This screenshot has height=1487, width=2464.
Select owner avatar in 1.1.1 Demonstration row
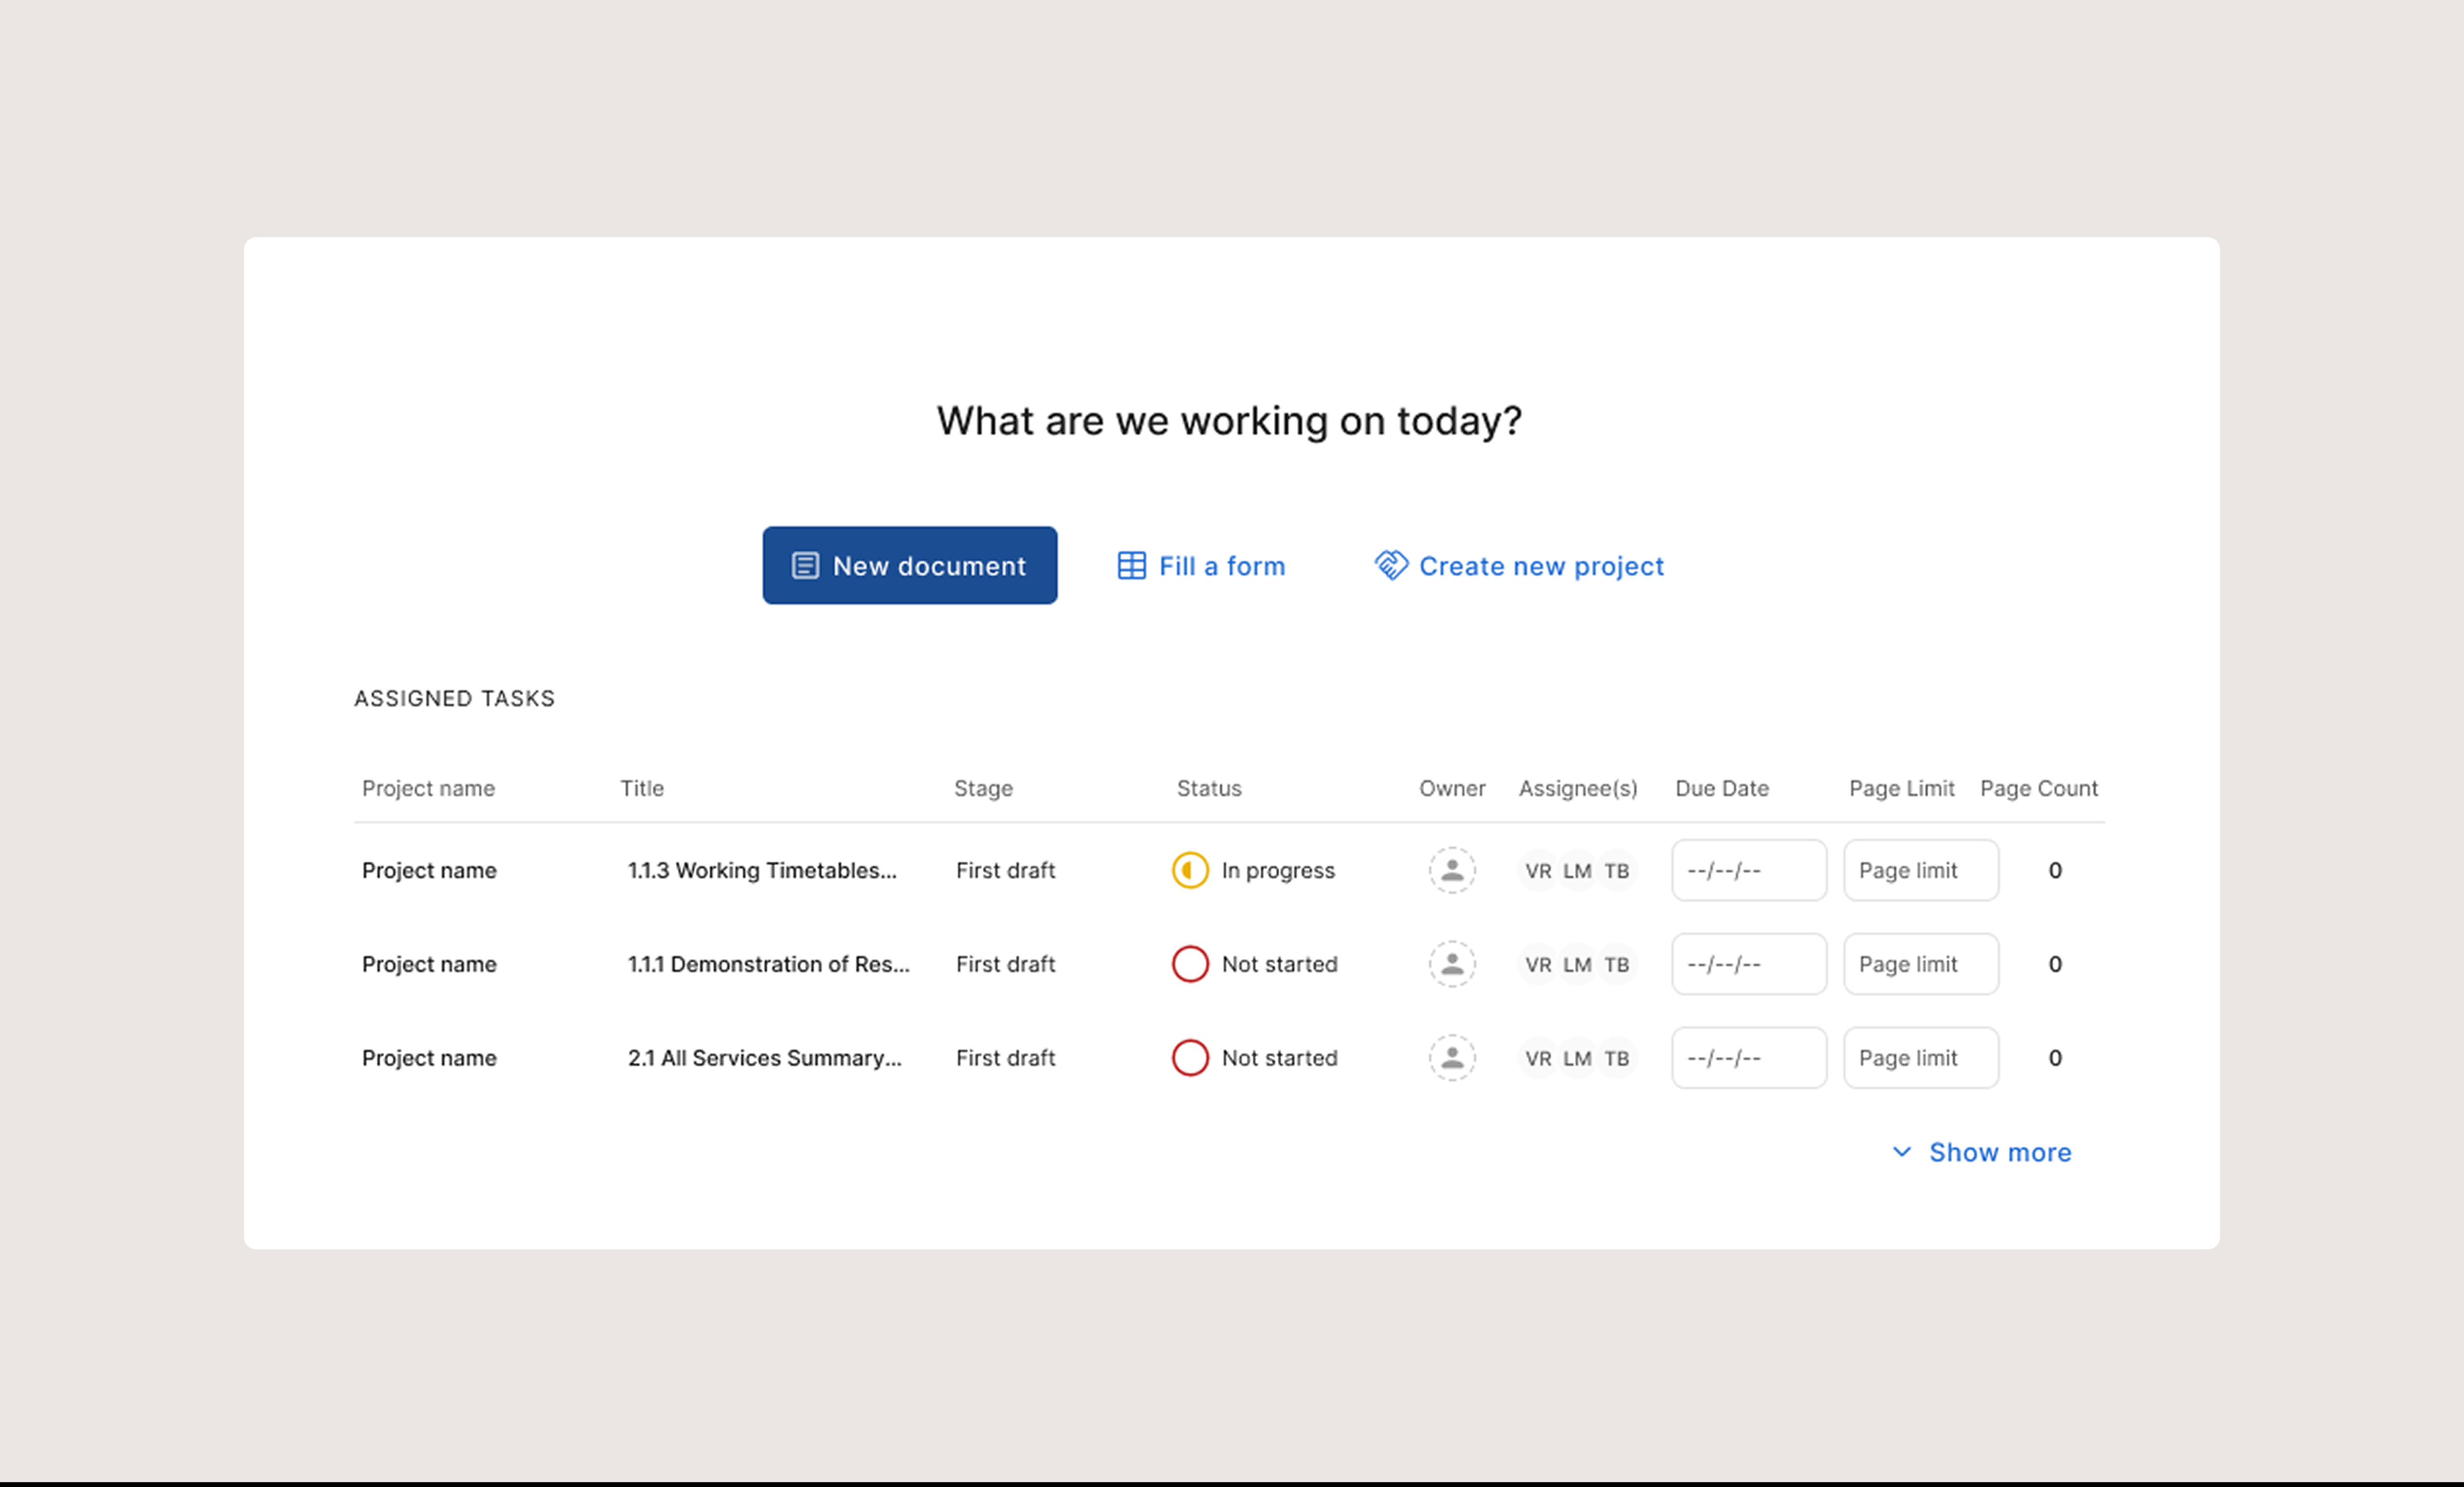[1452, 964]
